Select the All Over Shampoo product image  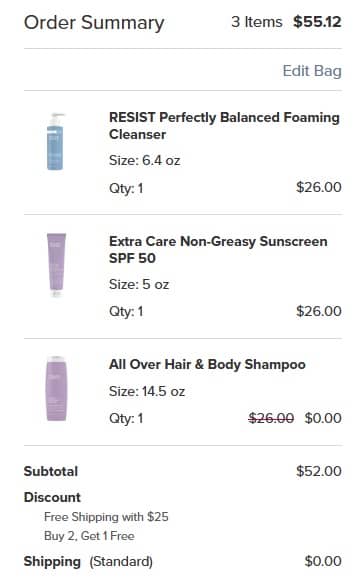pos(56,389)
